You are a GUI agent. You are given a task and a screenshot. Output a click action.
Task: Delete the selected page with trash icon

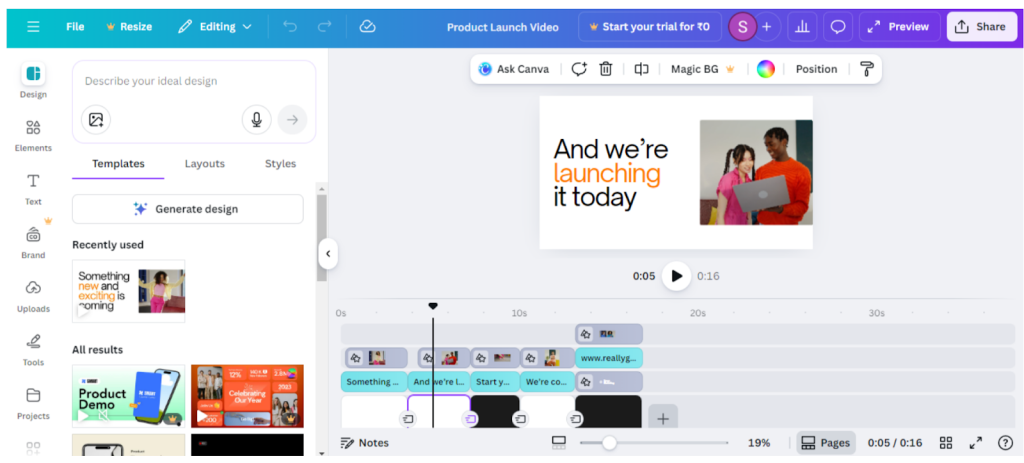click(x=606, y=69)
